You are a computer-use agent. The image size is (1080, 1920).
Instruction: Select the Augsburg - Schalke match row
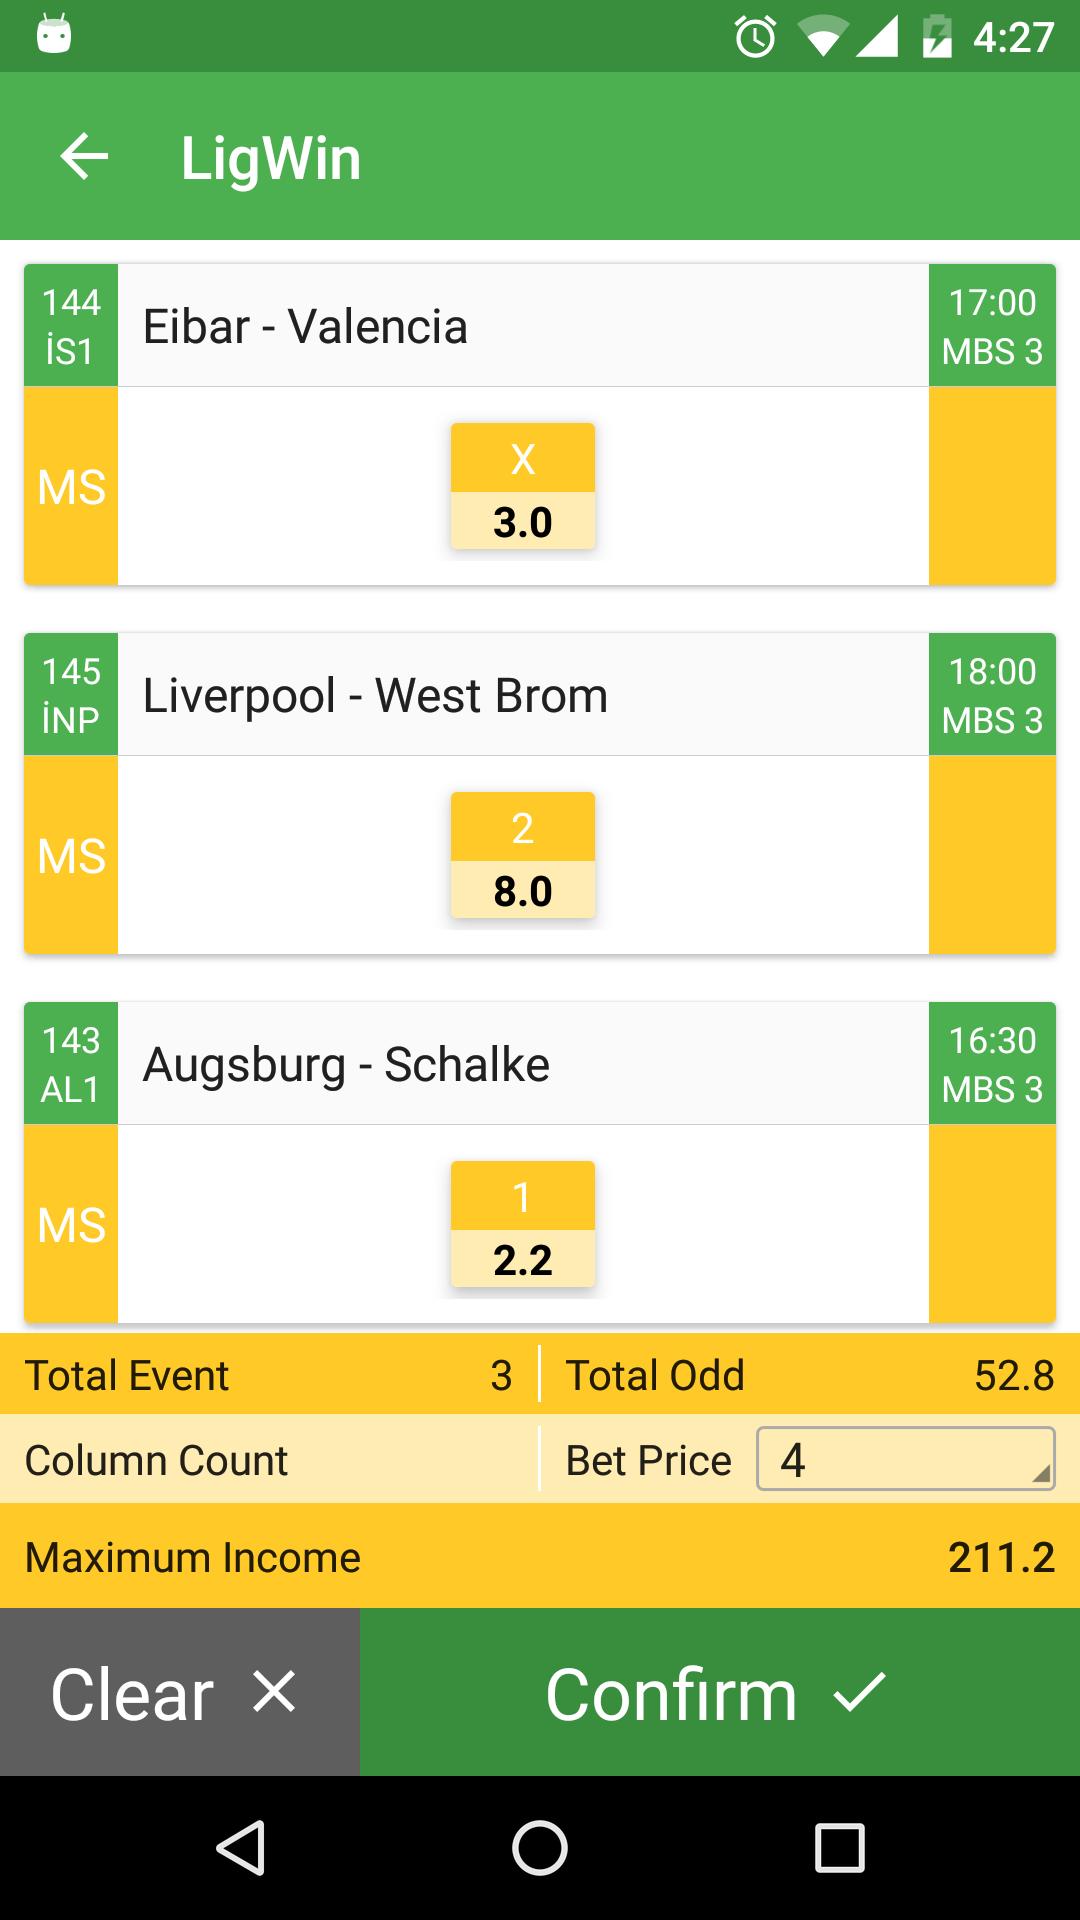523,1064
